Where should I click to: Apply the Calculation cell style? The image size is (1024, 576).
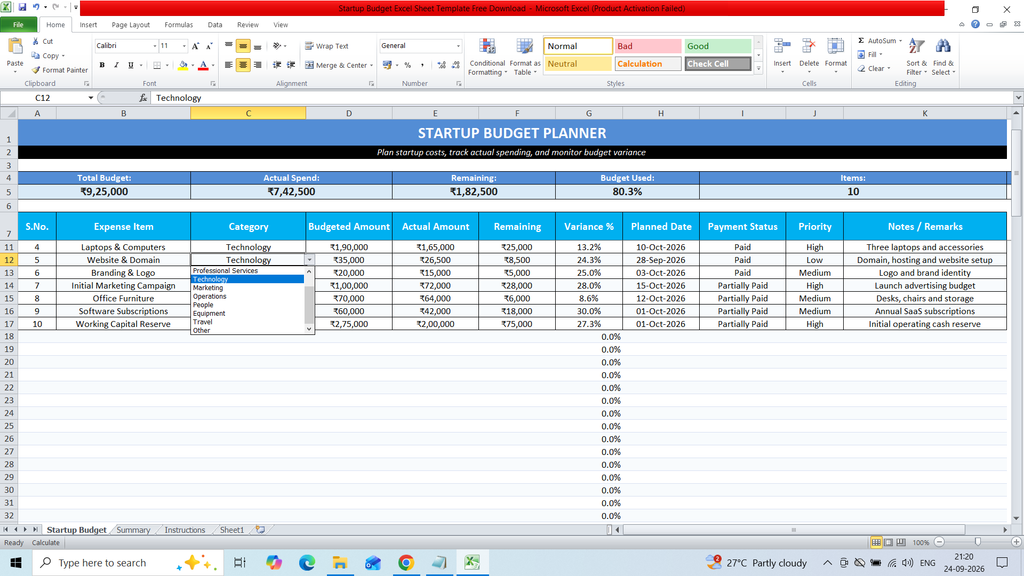pyautogui.click(x=648, y=64)
